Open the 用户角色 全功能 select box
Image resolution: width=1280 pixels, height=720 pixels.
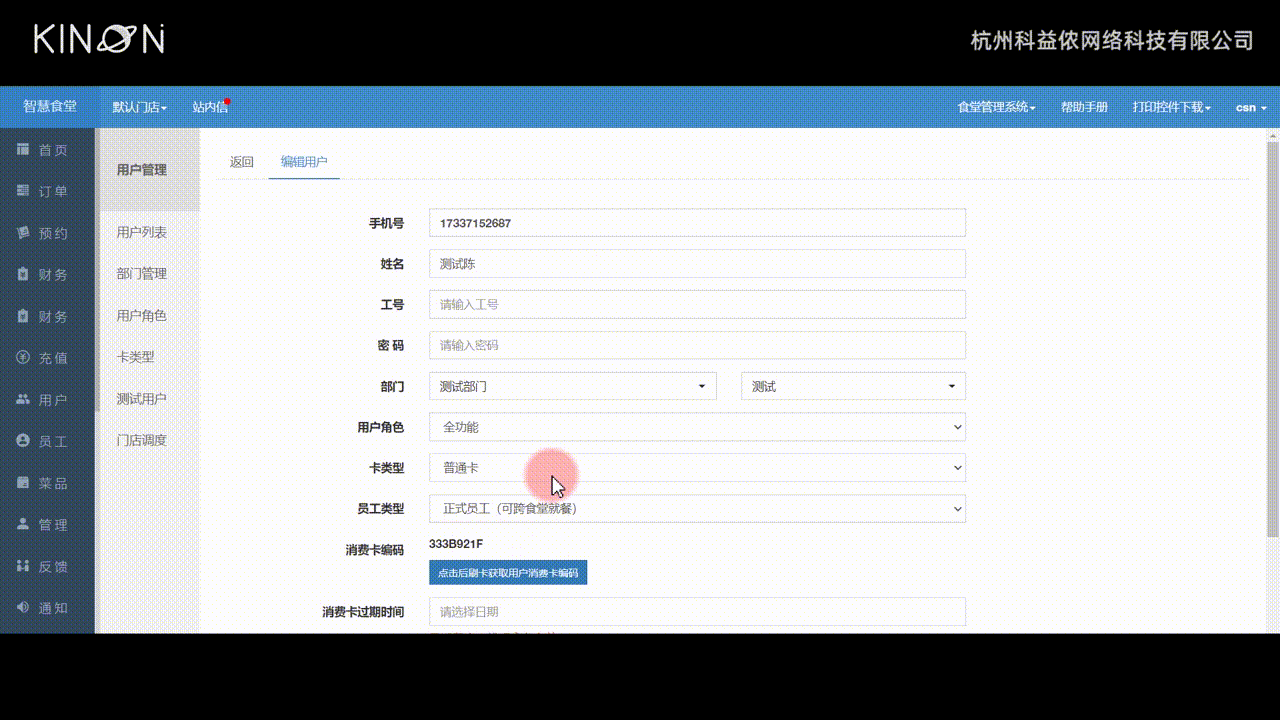point(697,427)
